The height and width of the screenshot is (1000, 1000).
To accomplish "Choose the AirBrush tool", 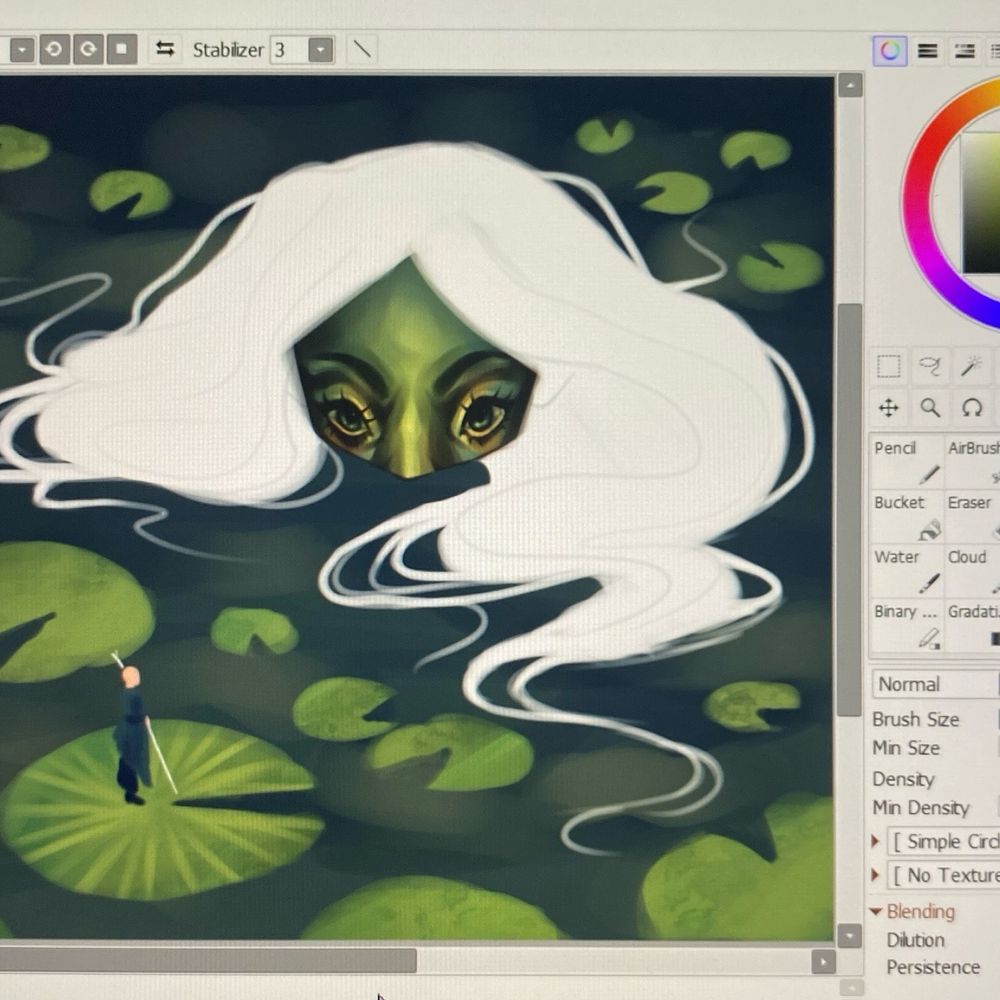I will click(x=973, y=461).
